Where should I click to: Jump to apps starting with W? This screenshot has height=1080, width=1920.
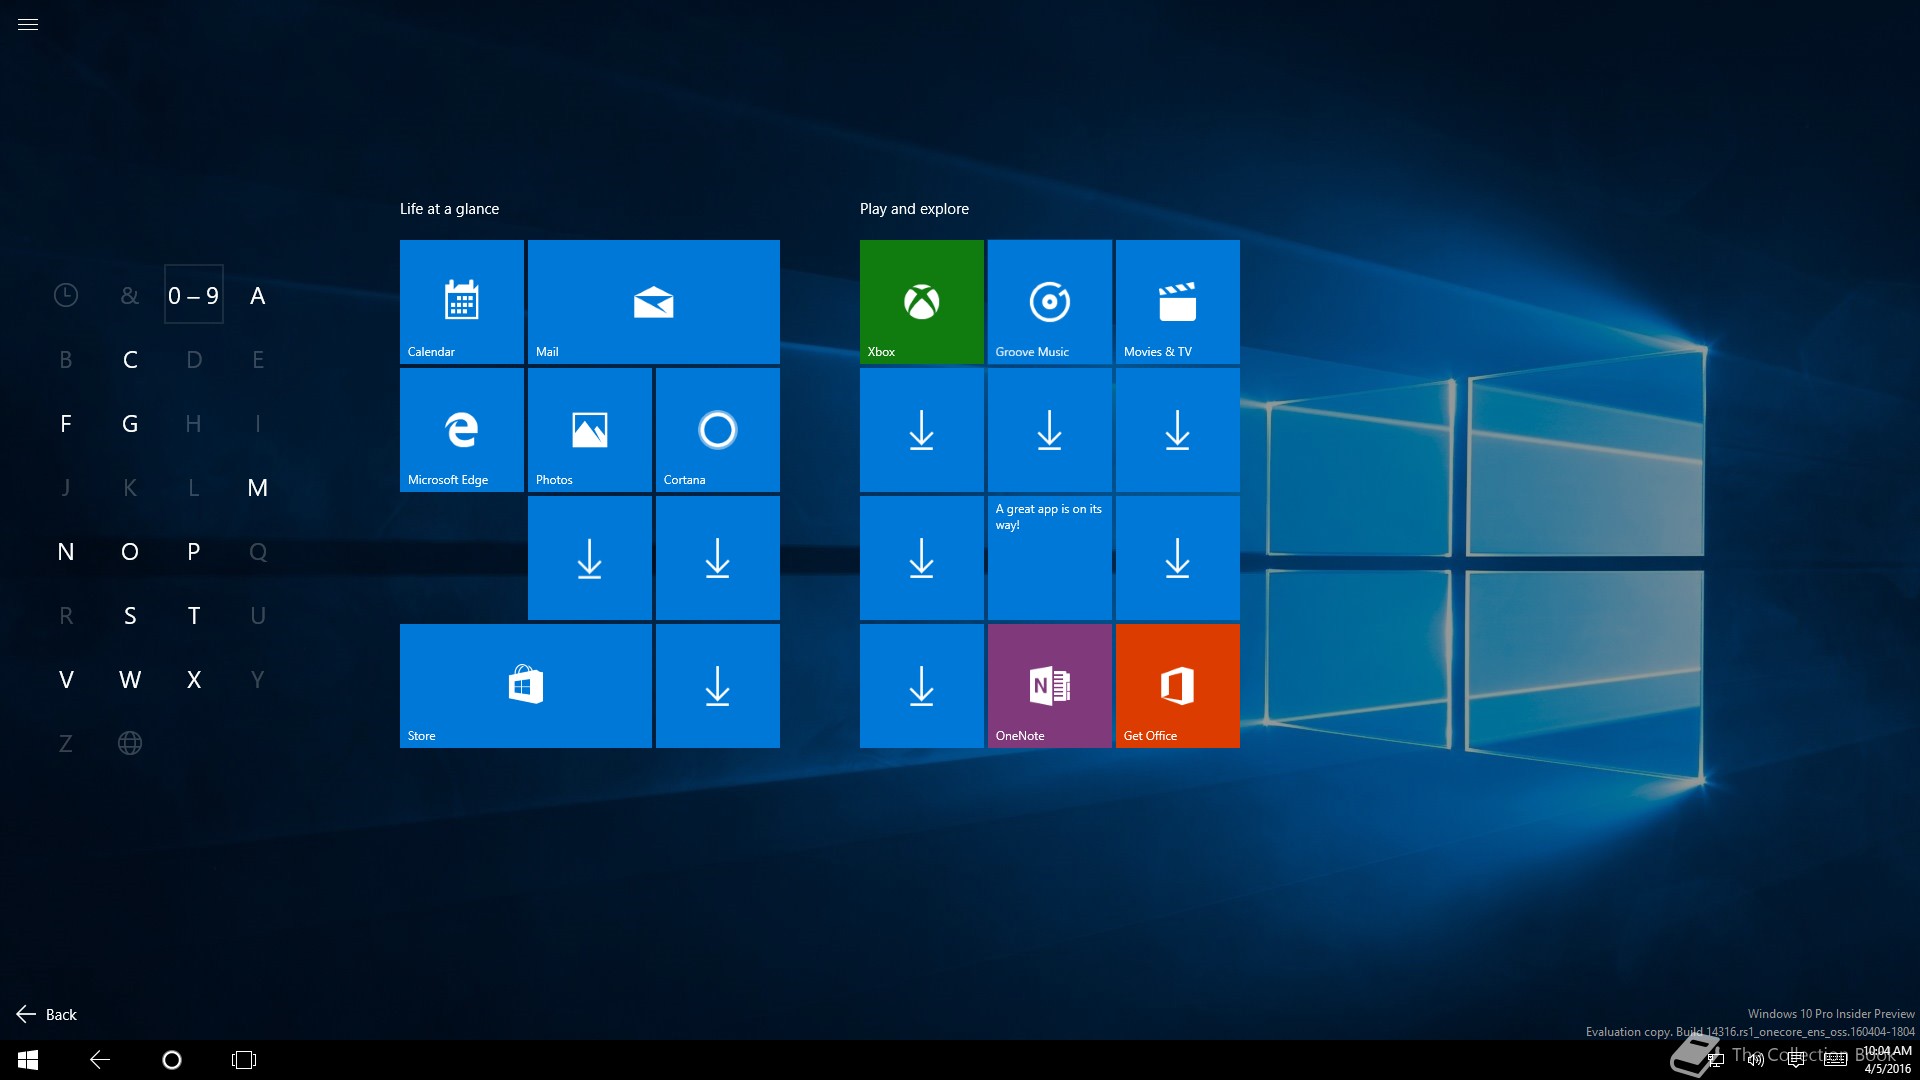(x=130, y=679)
